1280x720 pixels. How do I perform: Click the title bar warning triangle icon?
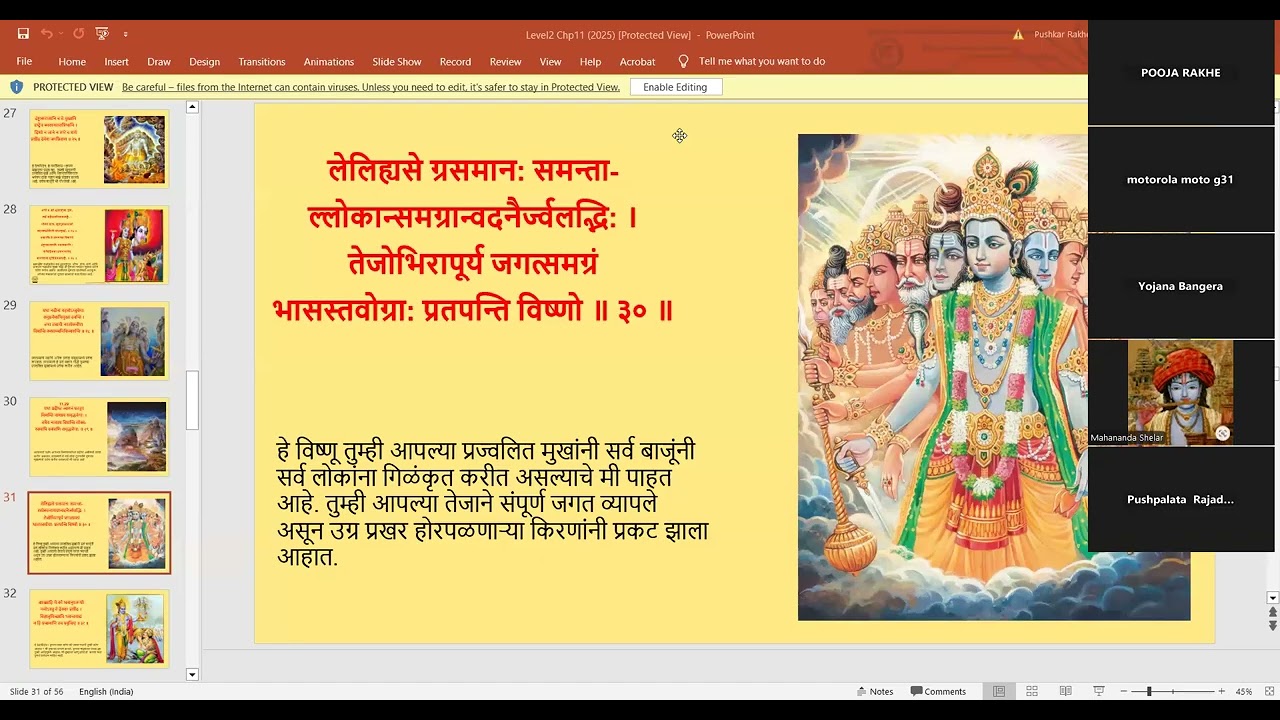point(1018,35)
